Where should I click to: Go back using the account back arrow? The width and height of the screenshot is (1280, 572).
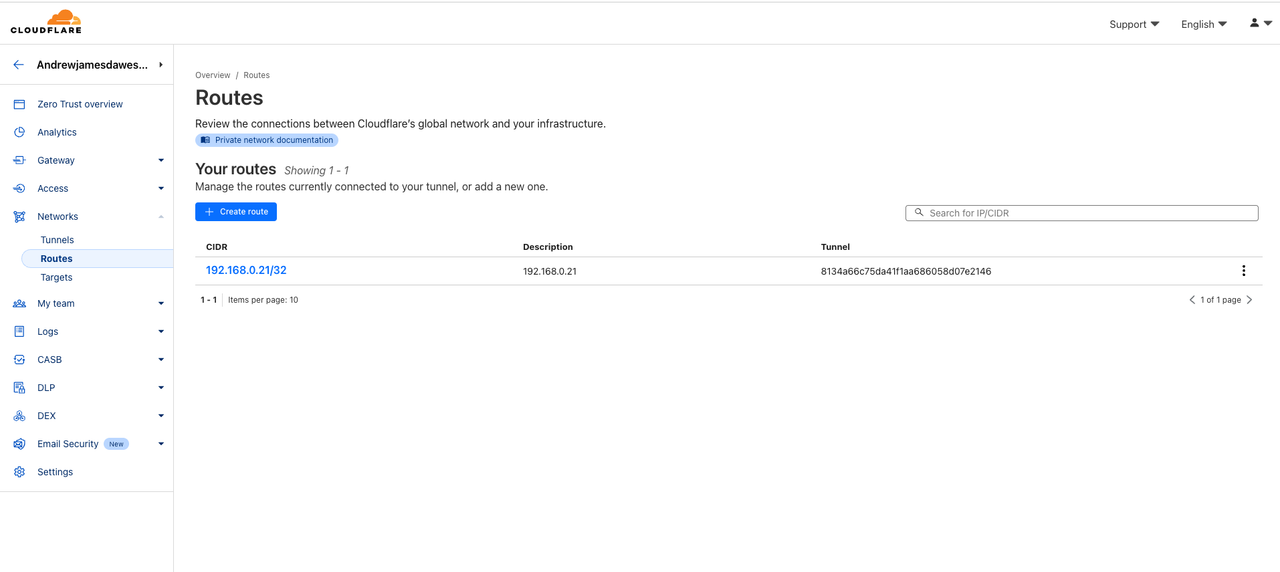coord(18,65)
